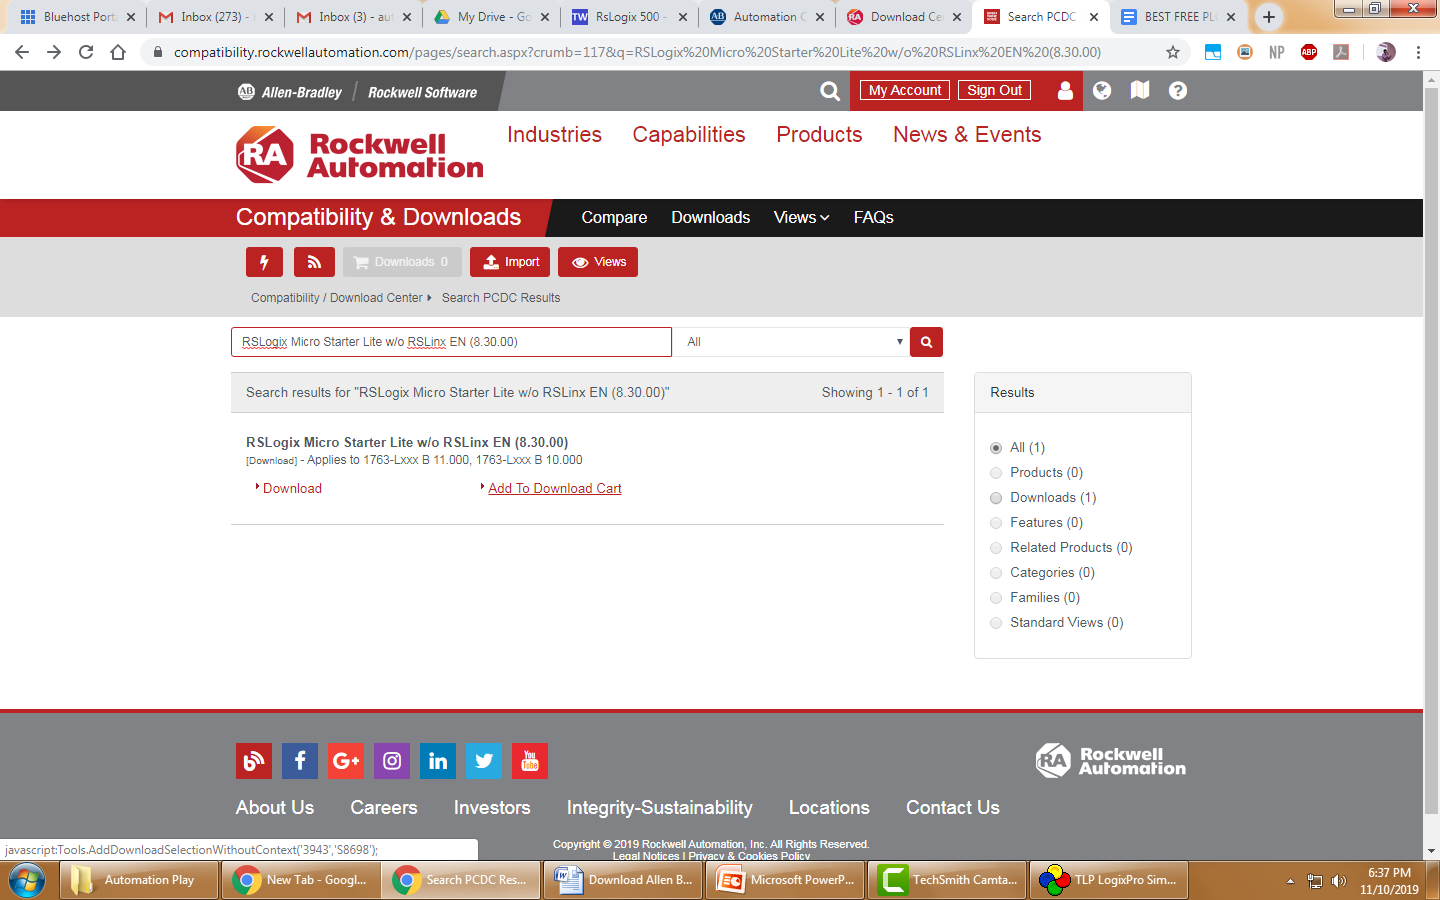Click the globe region icon in header
Screen dimensions: 1440x900
(1102, 91)
